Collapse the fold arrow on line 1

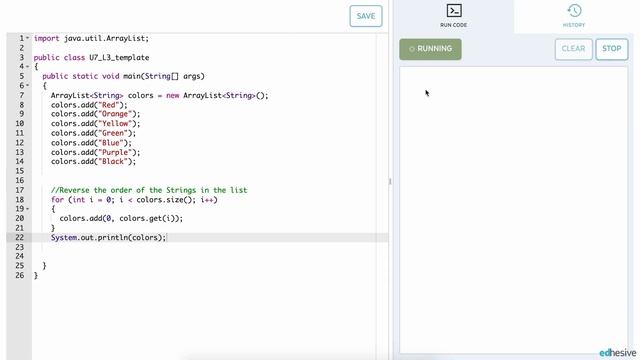(x=28, y=38)
